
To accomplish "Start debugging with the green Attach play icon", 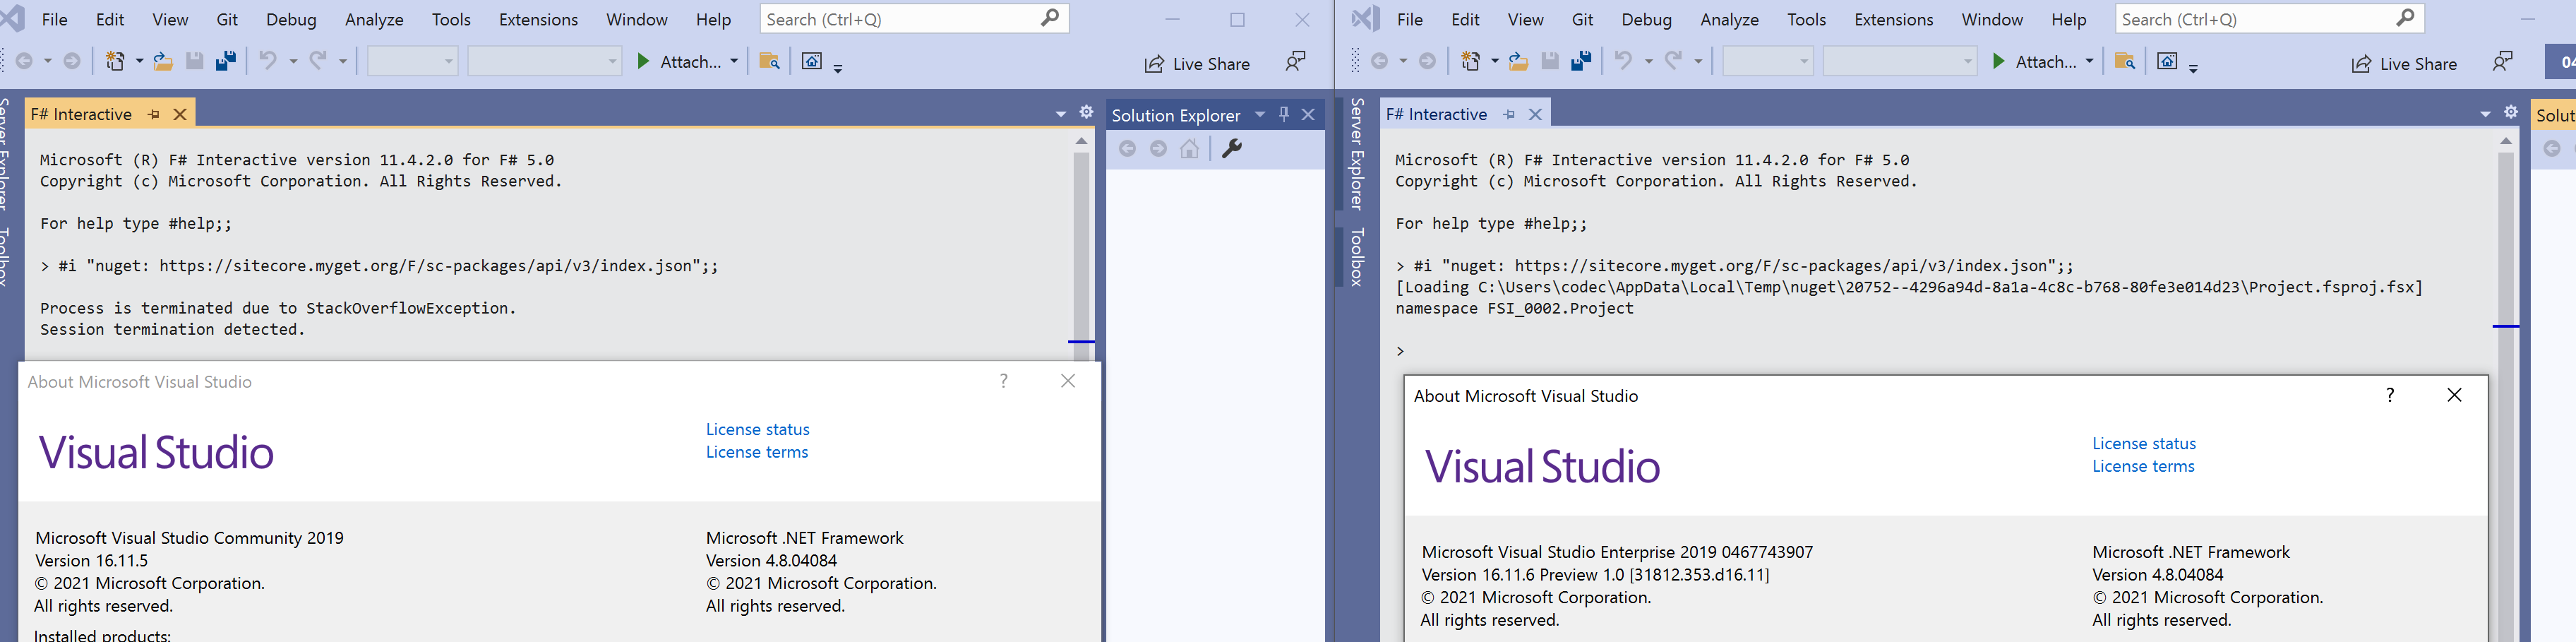I will click(x=645, y=61).
